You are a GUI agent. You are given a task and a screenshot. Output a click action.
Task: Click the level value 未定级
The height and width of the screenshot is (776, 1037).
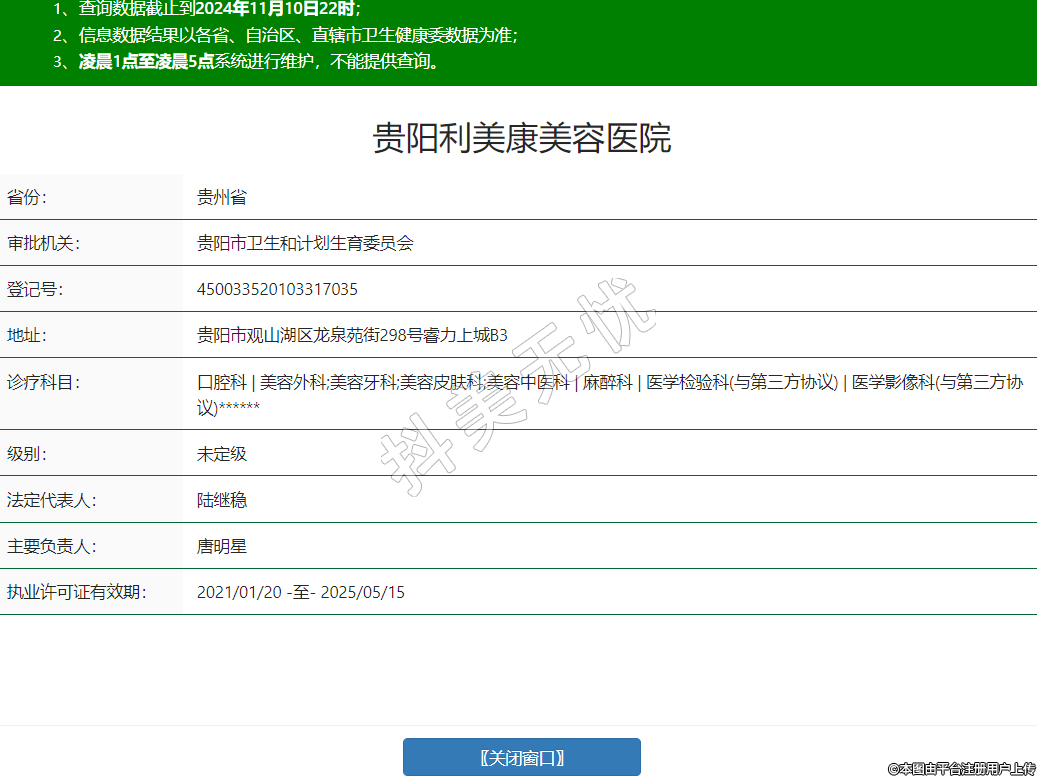point(221,454)
